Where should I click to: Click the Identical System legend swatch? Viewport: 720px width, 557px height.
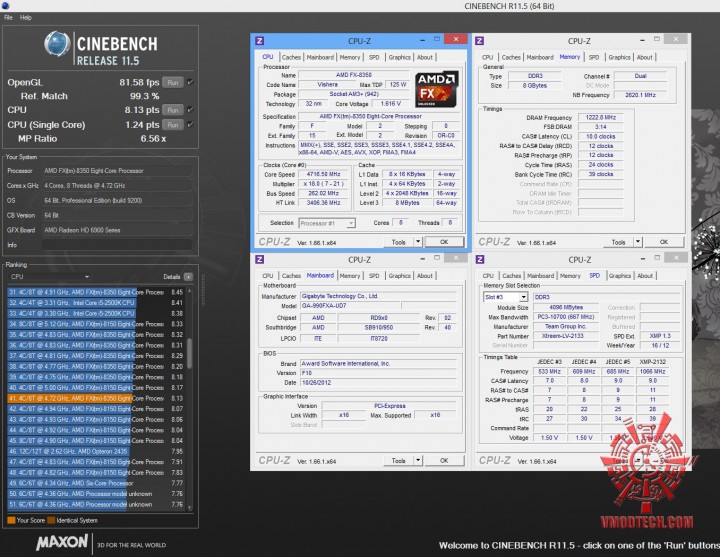tap(51, 520)
